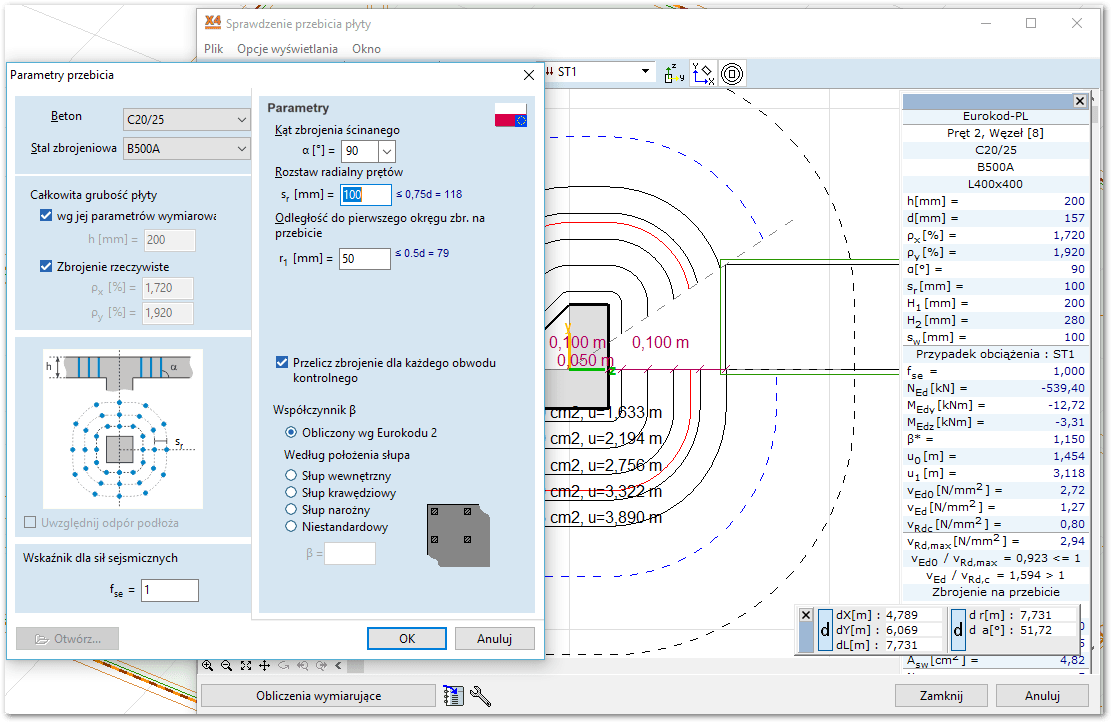Select the pan view arrows icon
Screen dimensions: 1112x723
click(264, 666)
